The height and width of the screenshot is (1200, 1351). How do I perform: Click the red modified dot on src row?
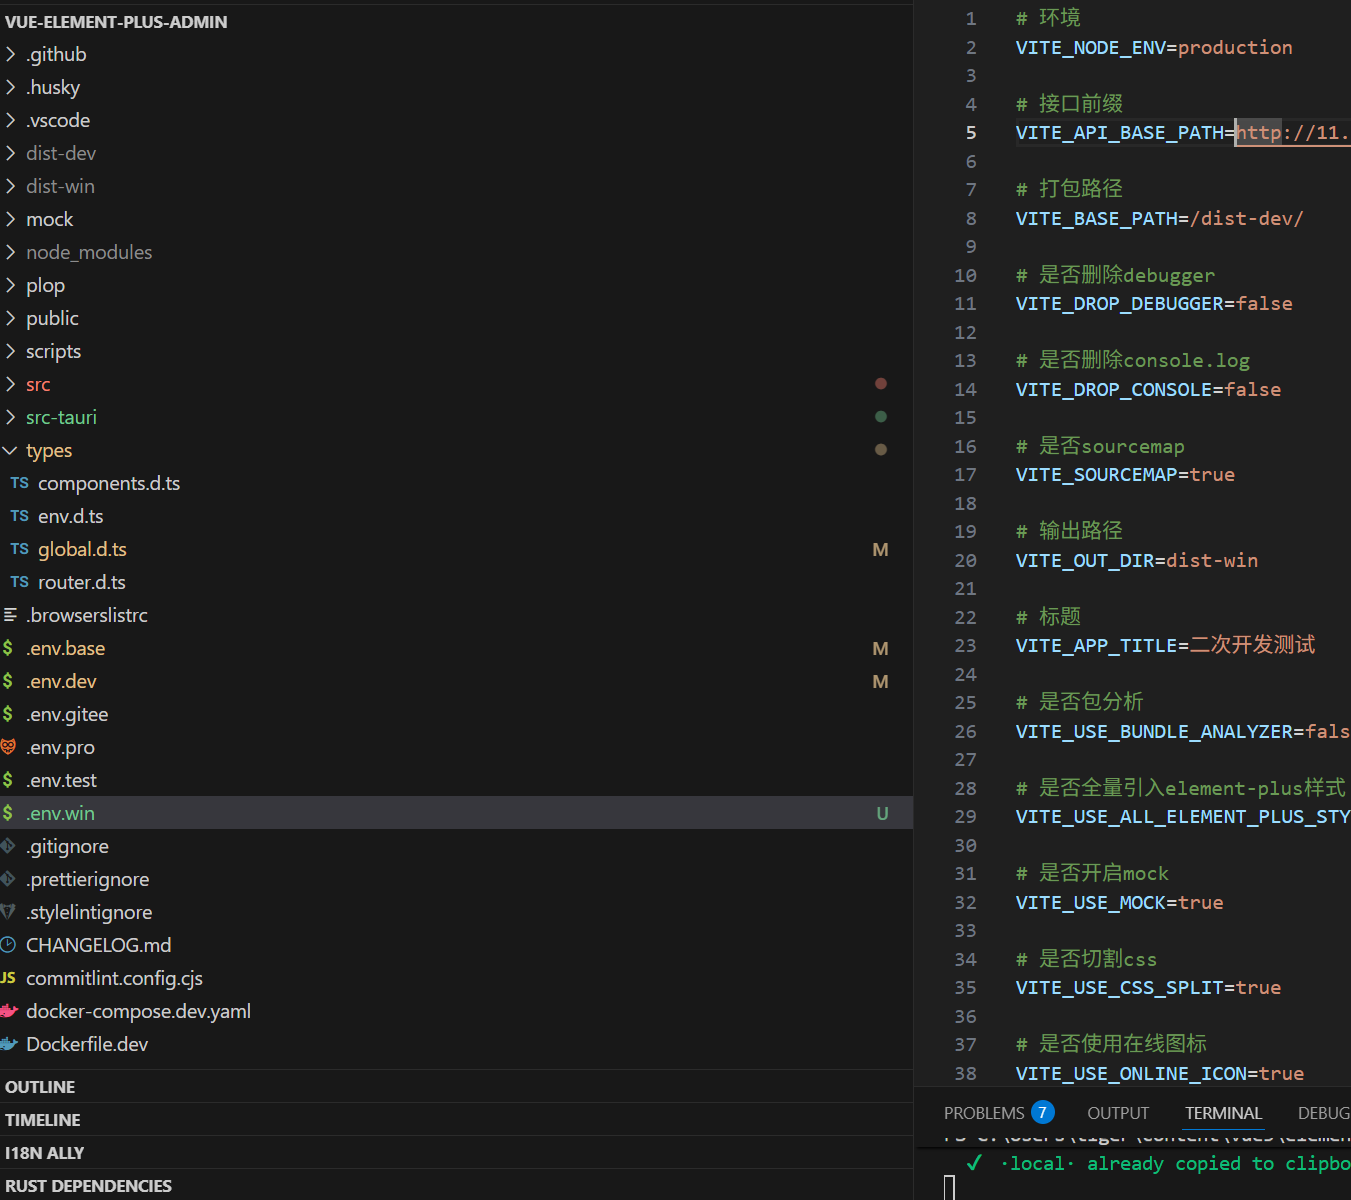(881, 384)
